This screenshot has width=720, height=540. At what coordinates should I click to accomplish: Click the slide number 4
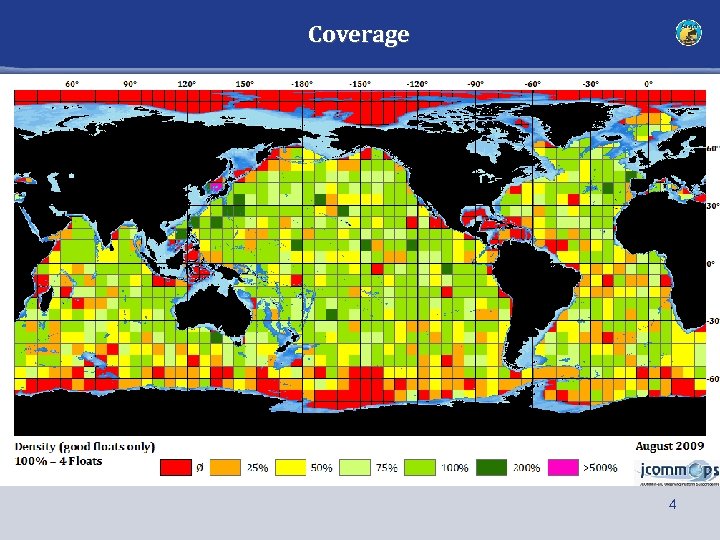(673, 505)
